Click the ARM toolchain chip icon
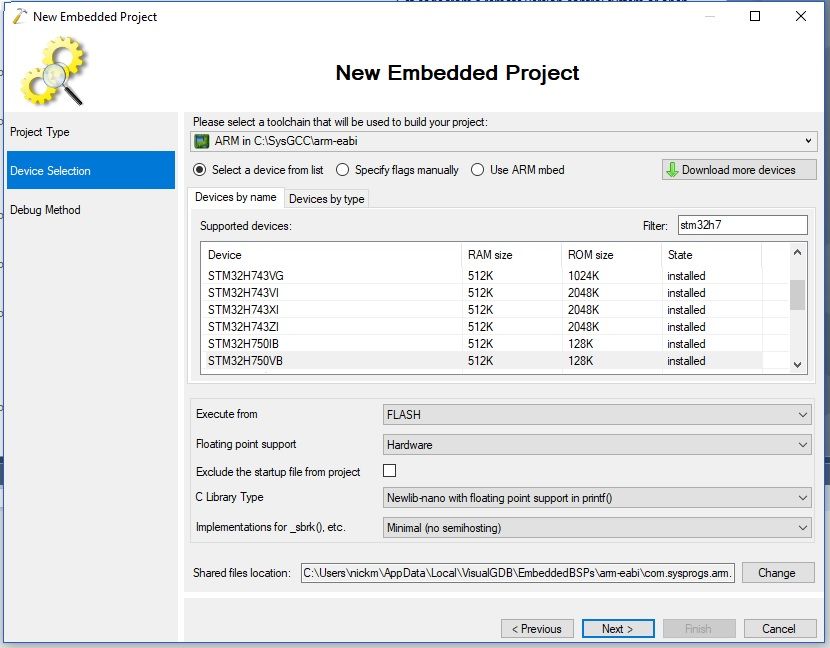The width and height of the screenshot is (830, 648). tap(202, 141)
